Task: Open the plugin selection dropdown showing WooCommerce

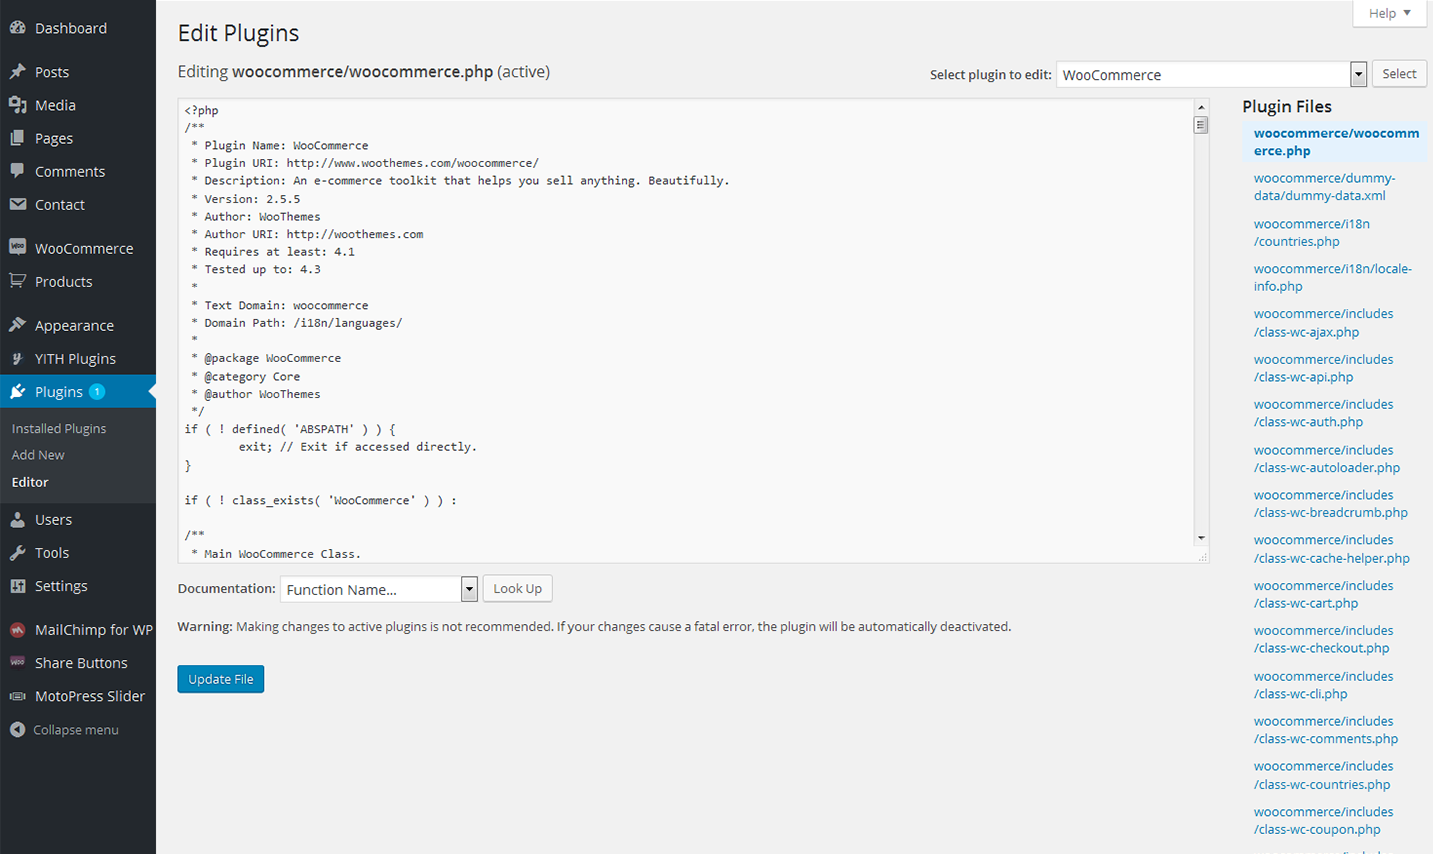Action: click(1358, 74)
